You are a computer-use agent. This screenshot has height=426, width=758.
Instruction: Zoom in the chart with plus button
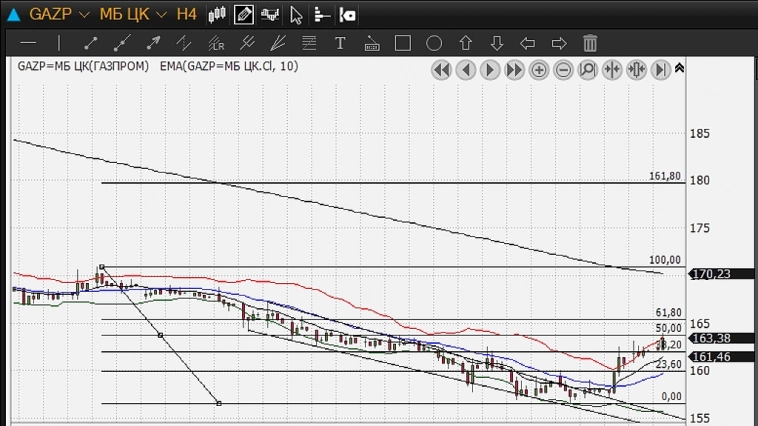(x=539, y=69)
